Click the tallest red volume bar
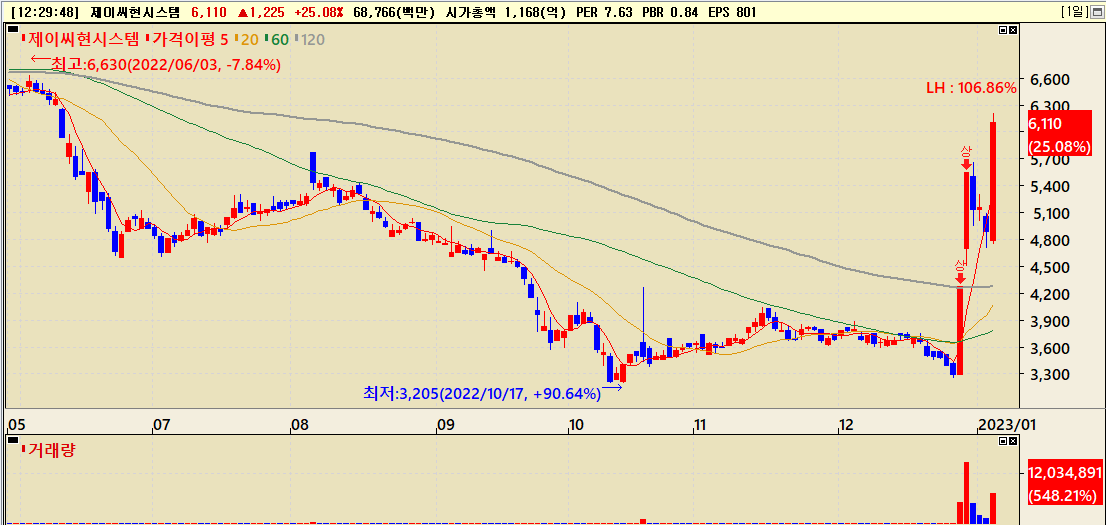The height and width of the screenshot is (525, 1106). click(966, 493)
